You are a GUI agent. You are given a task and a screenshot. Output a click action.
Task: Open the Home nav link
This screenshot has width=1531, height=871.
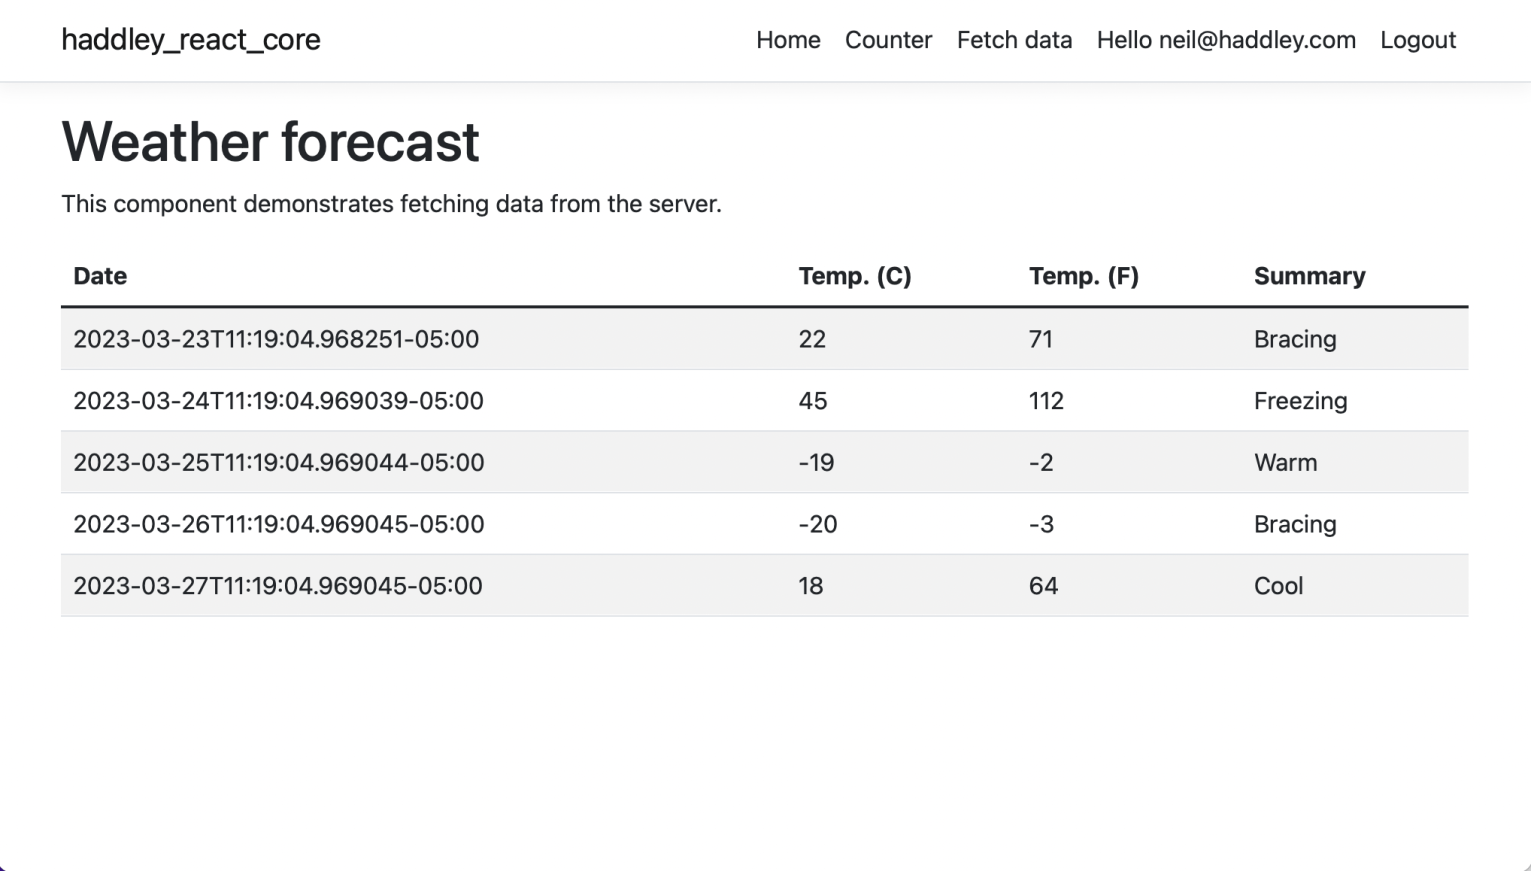coord(788,40)
